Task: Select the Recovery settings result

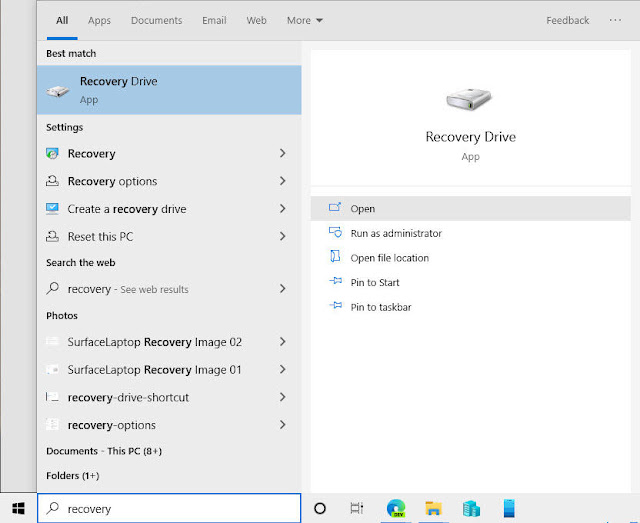Action: pyautogui.click(x=169, y=154)
